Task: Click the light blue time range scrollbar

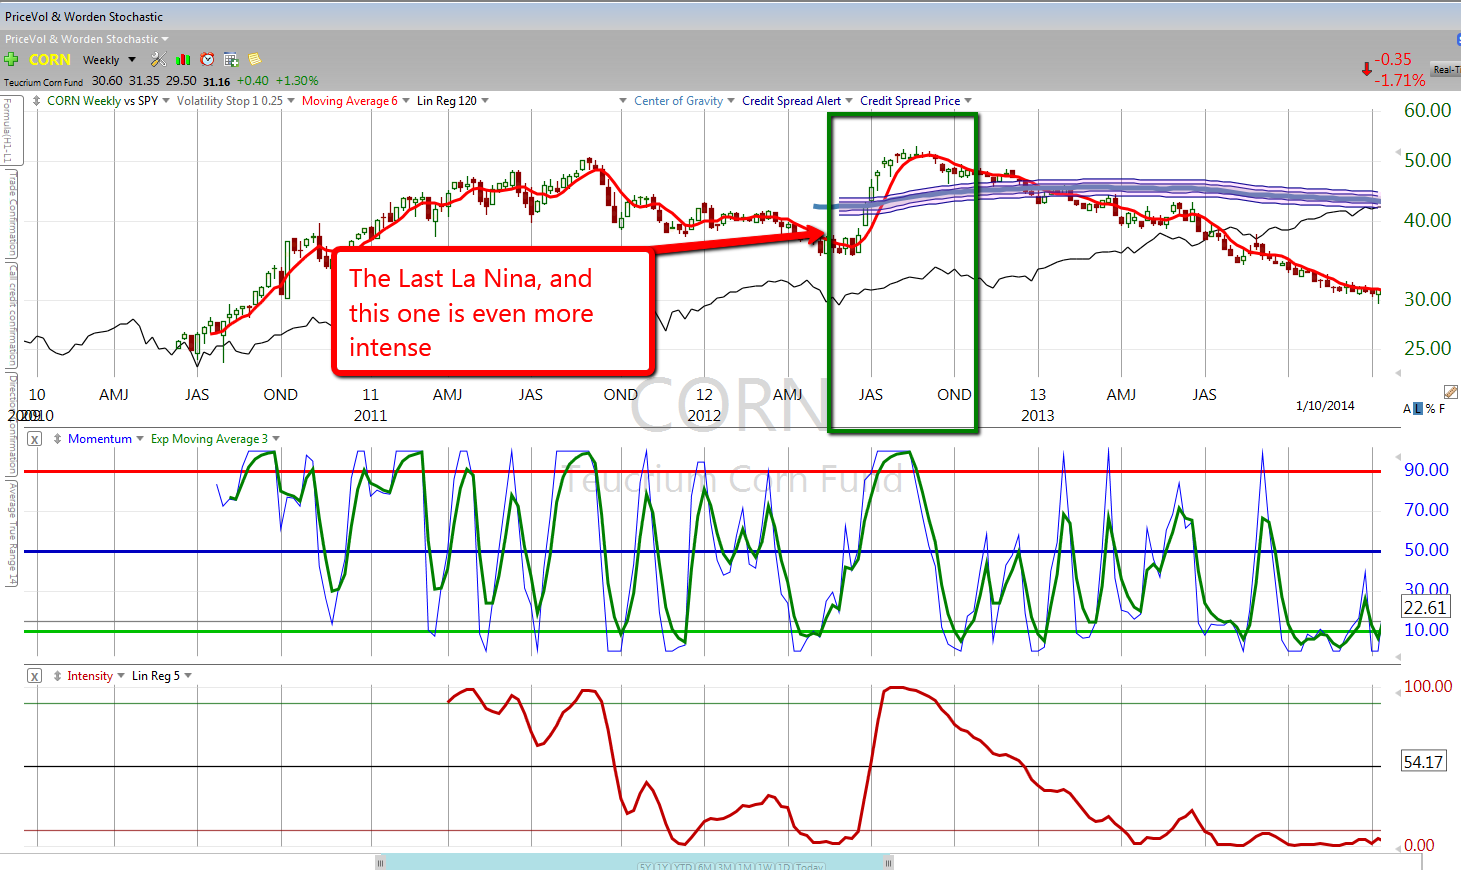Action: [x=634, y=862]
